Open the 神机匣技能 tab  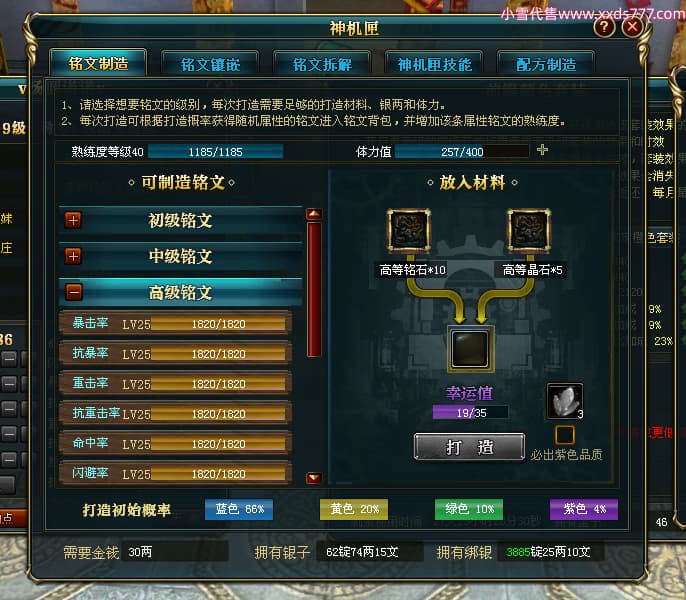point(434,64)
